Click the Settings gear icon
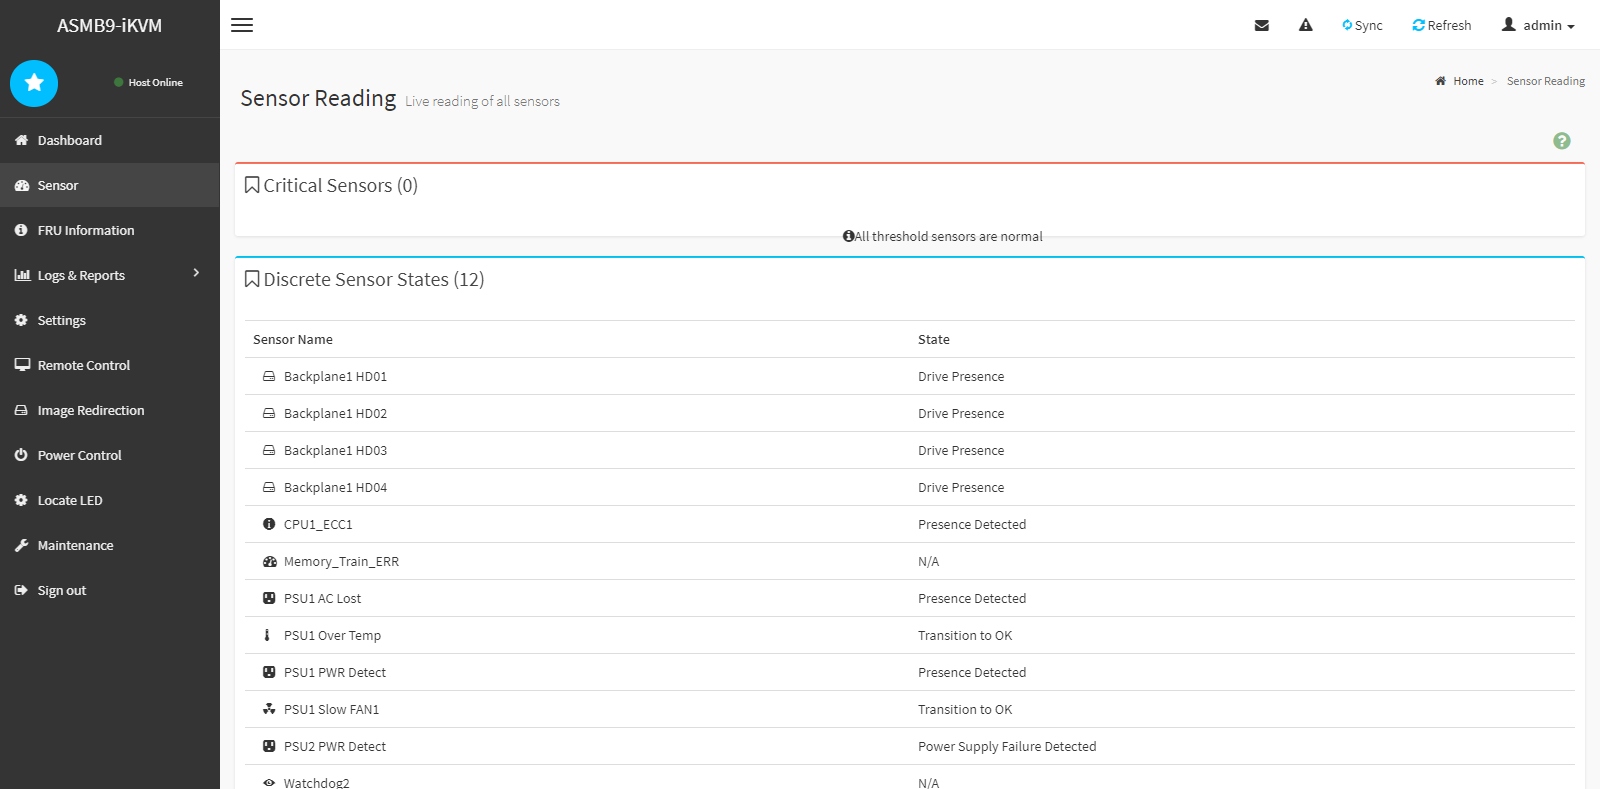The height and width of the screenshot is (789, 1600). [21, 320]
